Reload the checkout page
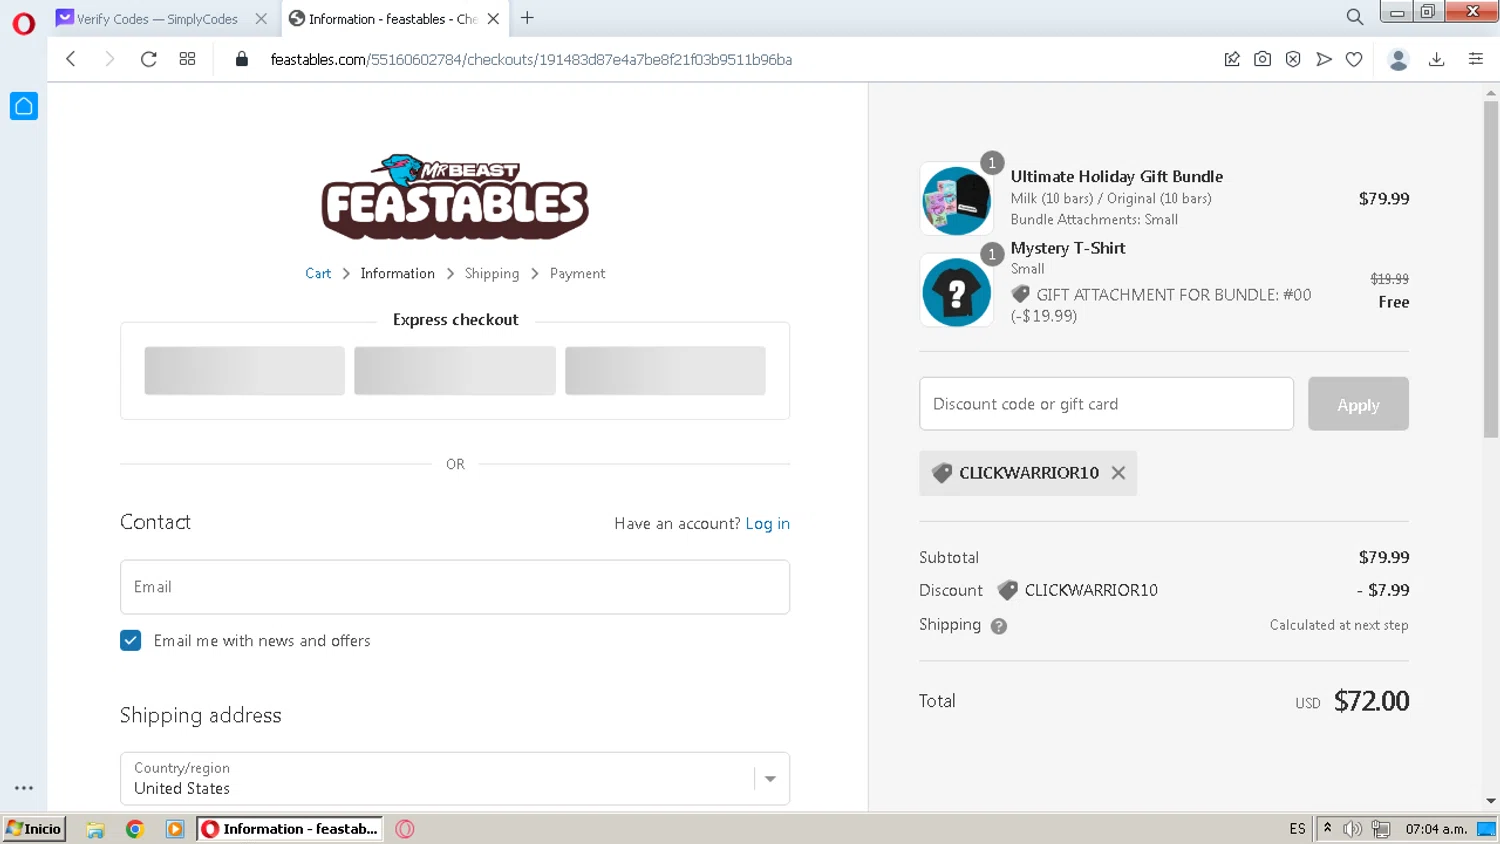Image resolution: width=1500 pixels, height=844 pixels. coord(148,59)
